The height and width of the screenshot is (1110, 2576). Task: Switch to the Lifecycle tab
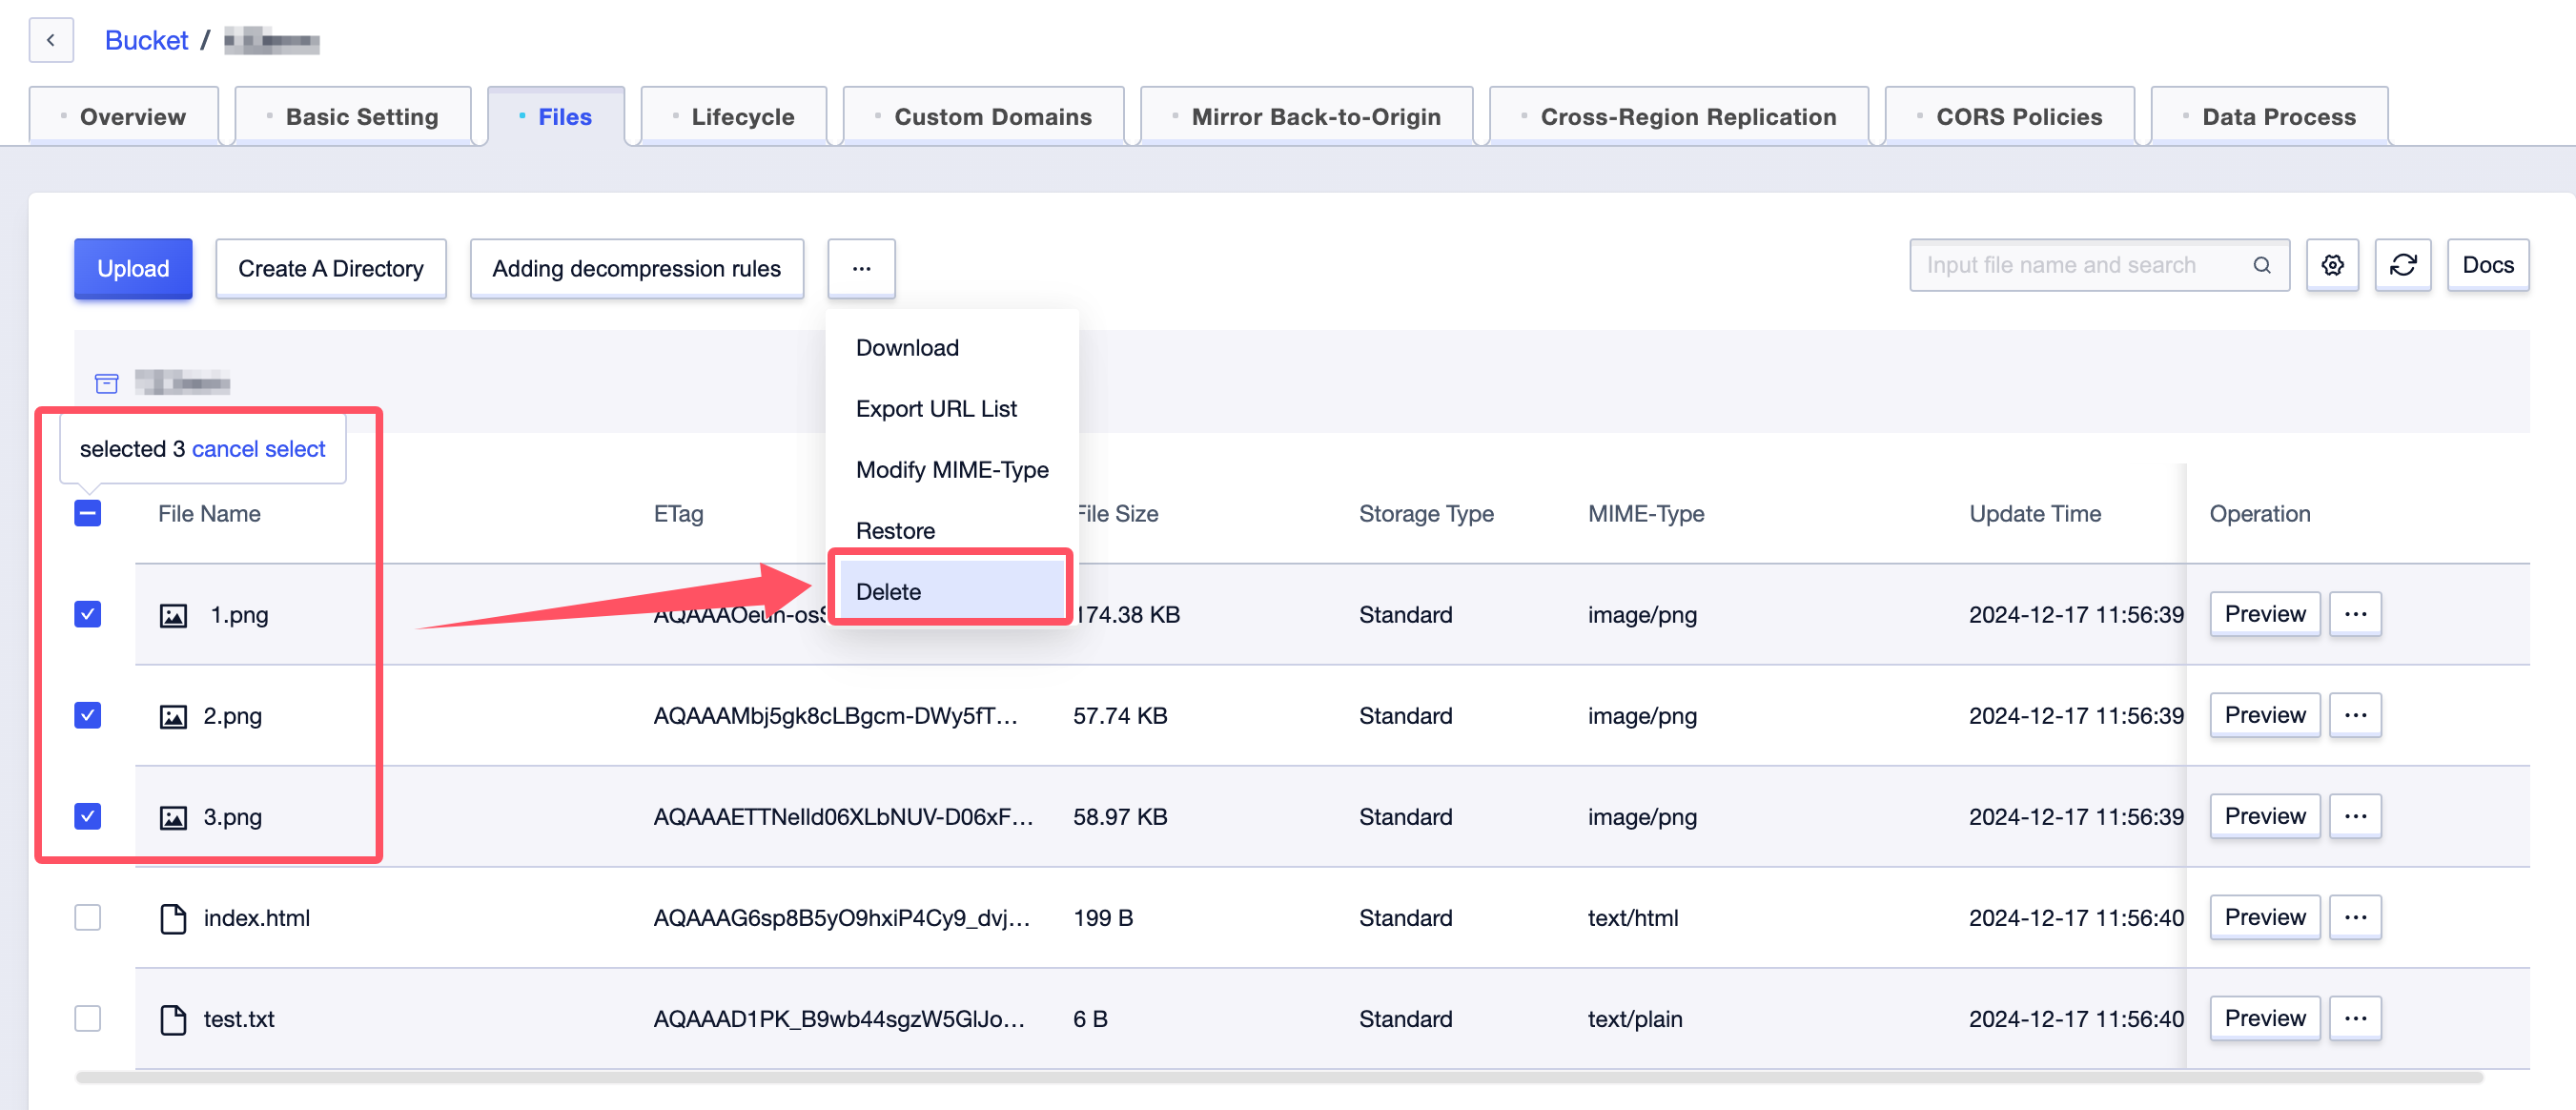(x=734, y=116)
